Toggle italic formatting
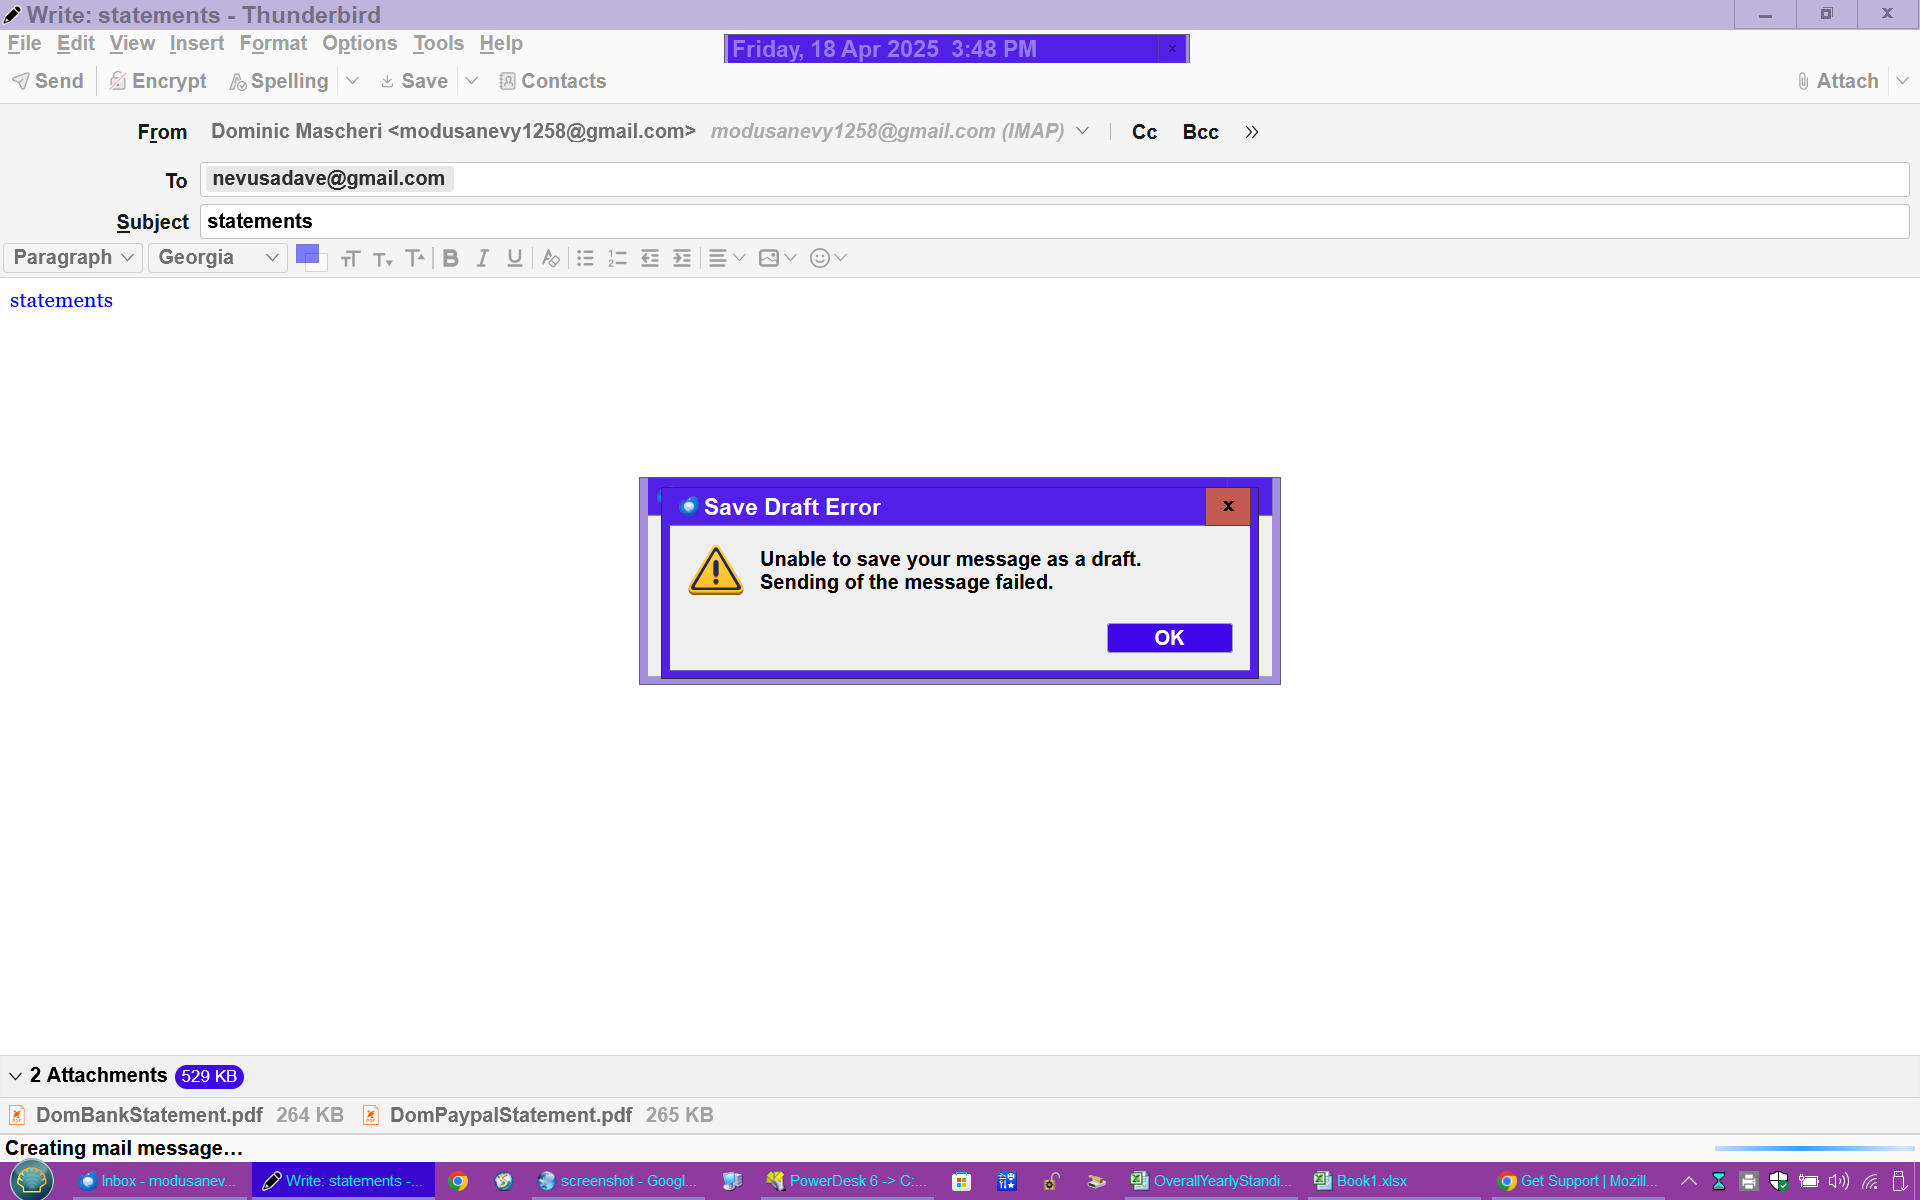Image resolution: width=1920 pixels, height=1200 pixels. click(482, 258)
